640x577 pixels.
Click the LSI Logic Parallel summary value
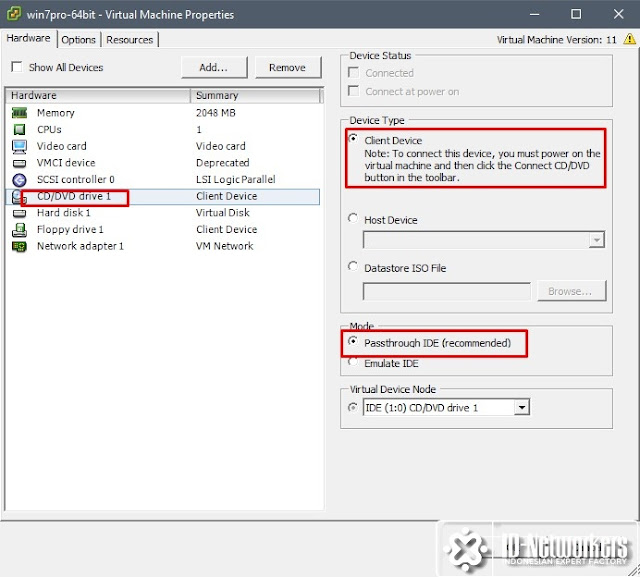[236, 180]
